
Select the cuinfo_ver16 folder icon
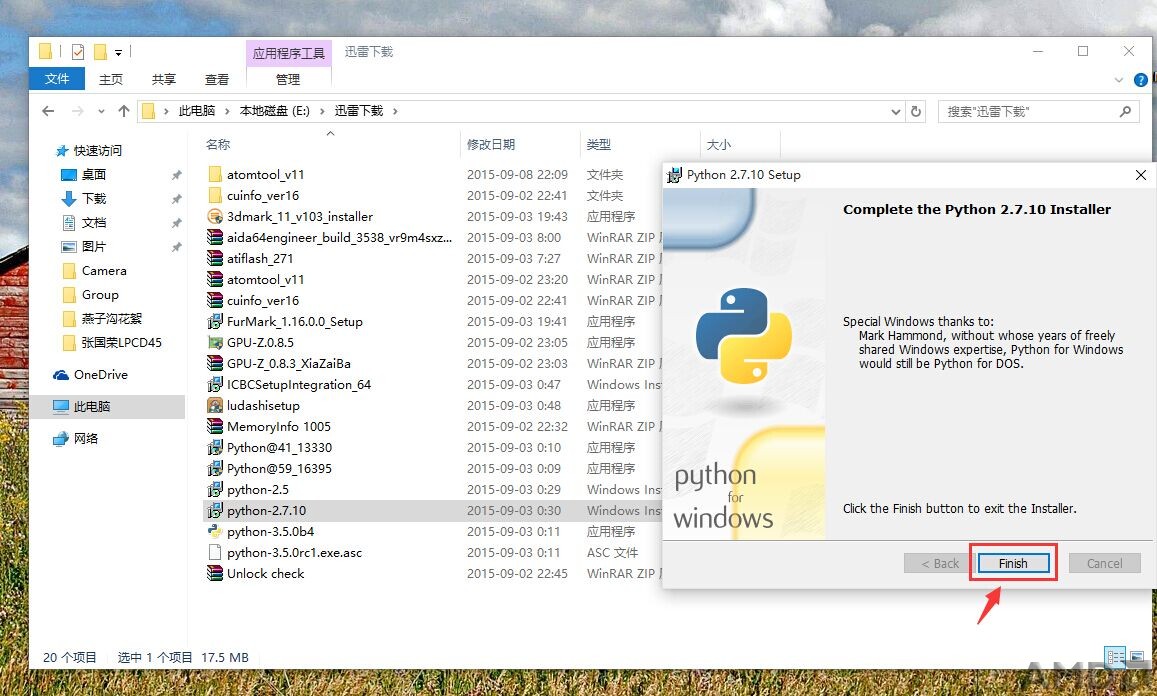215,196
